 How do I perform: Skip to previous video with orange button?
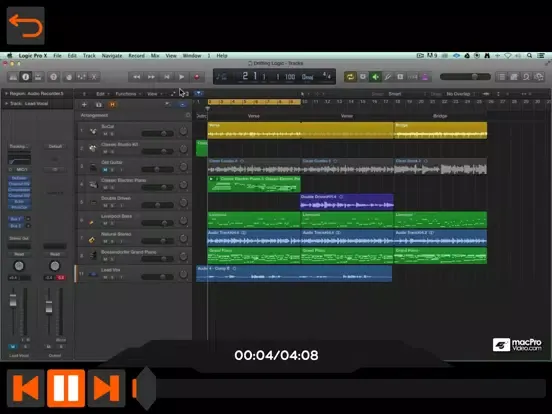pos(26,388)
